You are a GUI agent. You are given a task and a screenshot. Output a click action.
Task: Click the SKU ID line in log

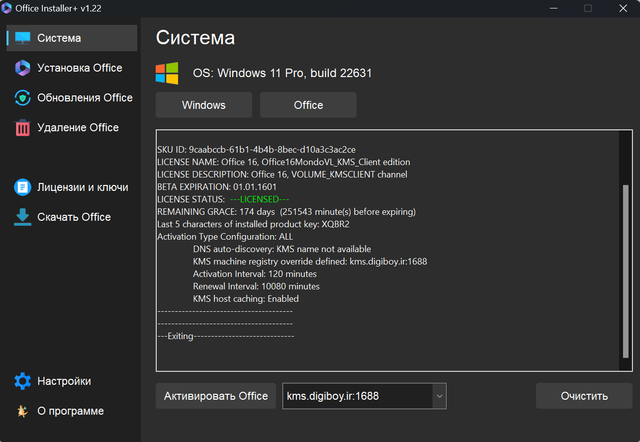256,150
